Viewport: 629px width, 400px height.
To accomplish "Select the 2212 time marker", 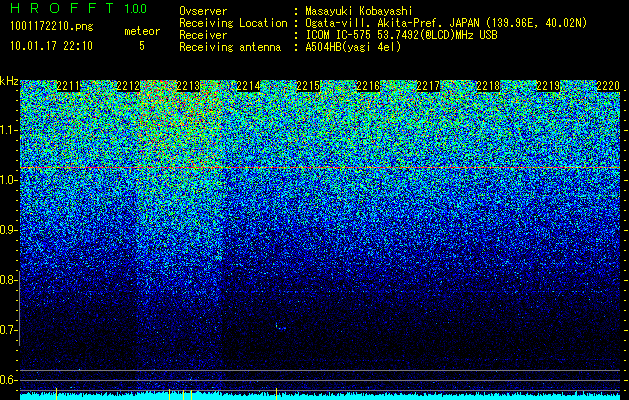I will pos(128,86).
